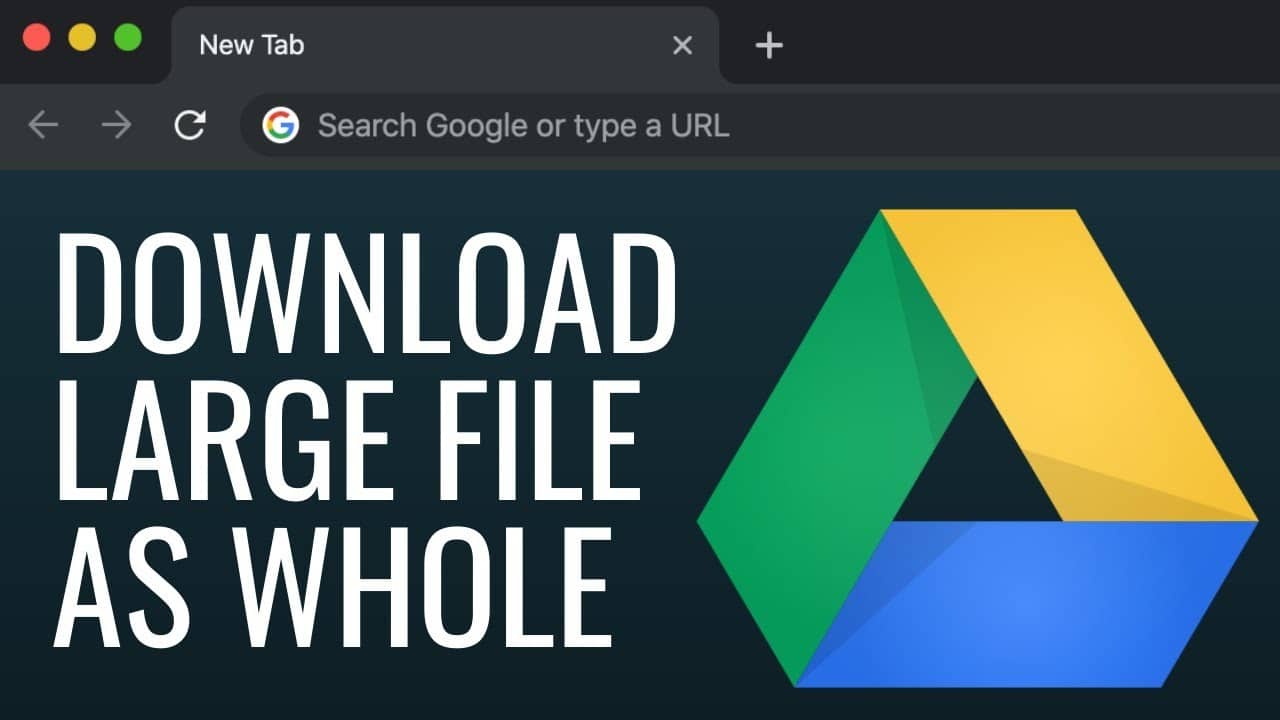Click the browser back arrow
Viewport: 1280px width, 720px height.
point(43,125)
